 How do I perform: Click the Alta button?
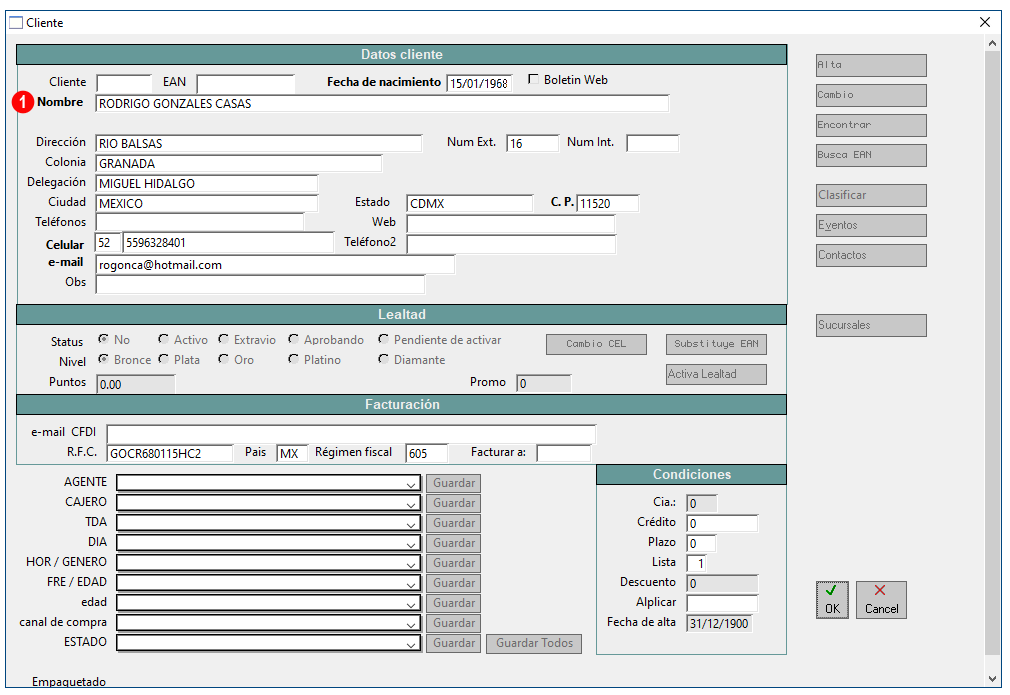pyautogui.click(x=871, y=65)
